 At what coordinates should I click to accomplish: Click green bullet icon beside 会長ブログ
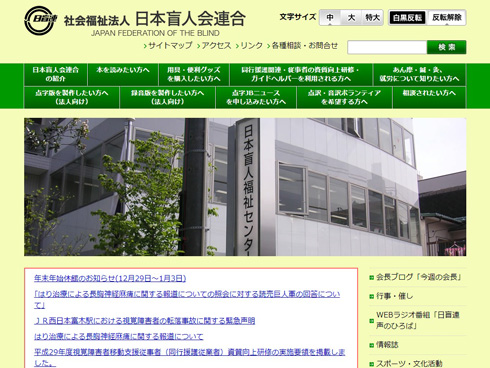[372, 278]
